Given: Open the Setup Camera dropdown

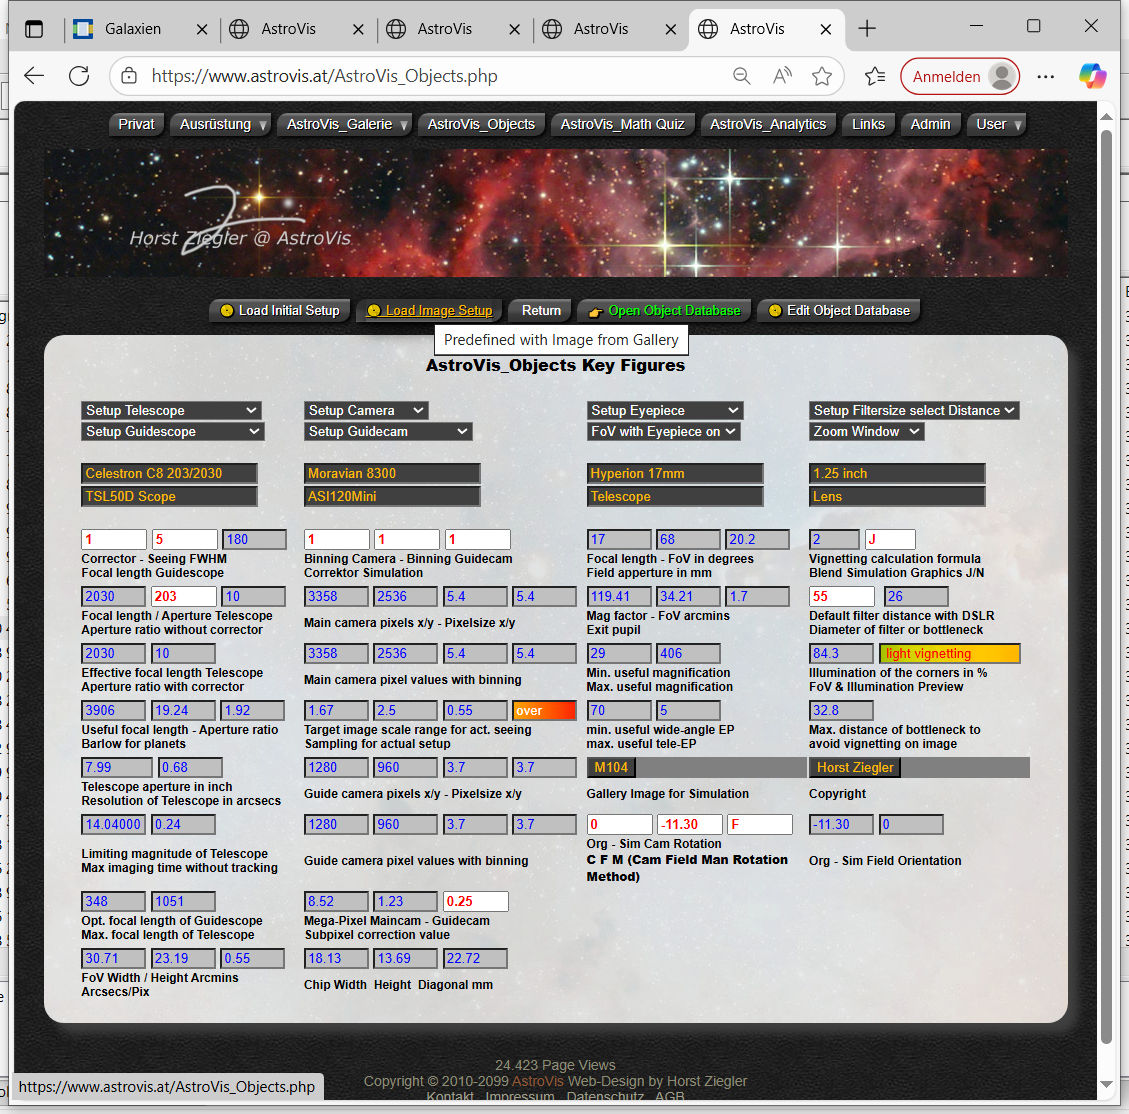Looking at the screenshot, I should pyautogui.click(x=366, y=410).
